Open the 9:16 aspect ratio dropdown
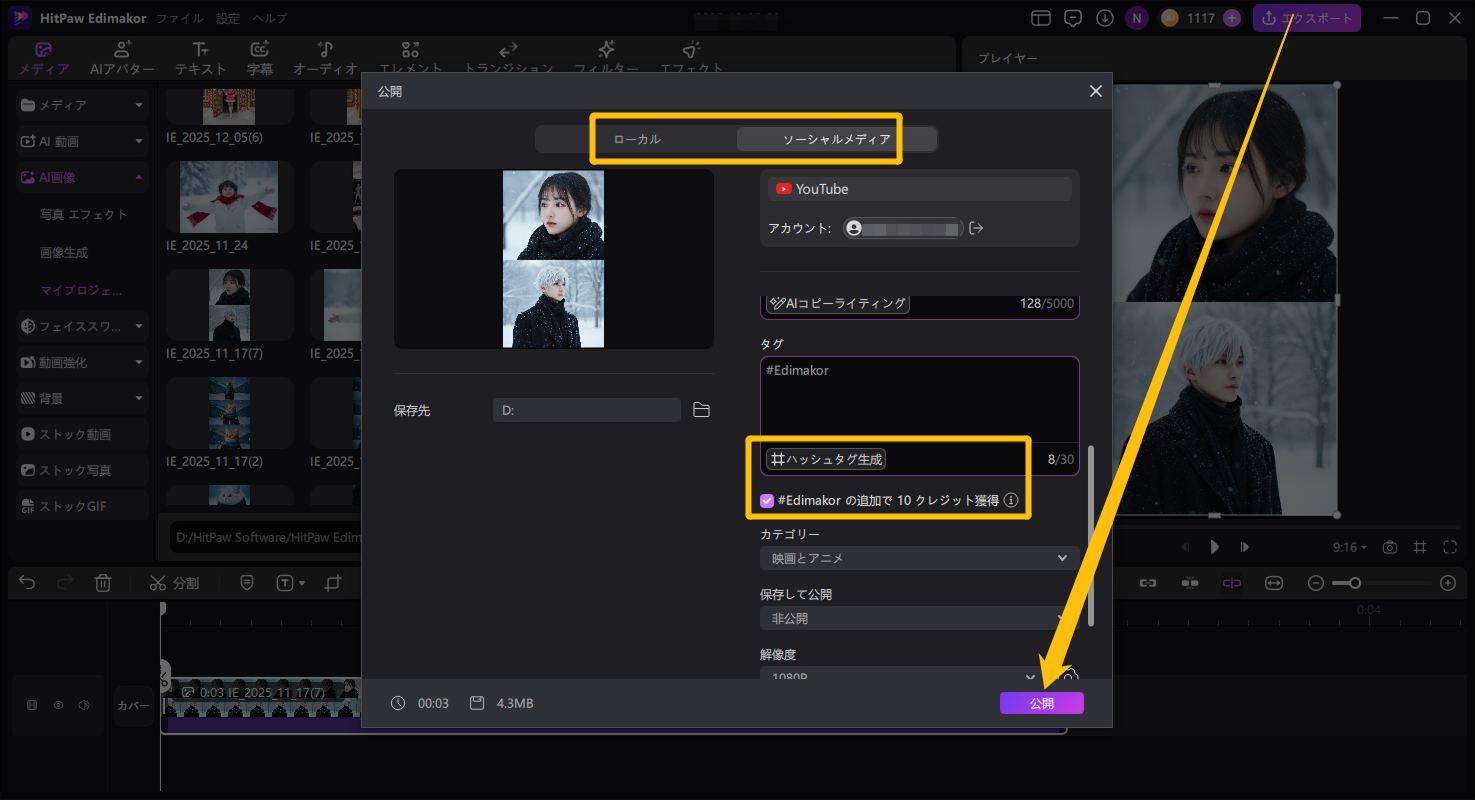1475x800 pixels. tap(1350, 547)
